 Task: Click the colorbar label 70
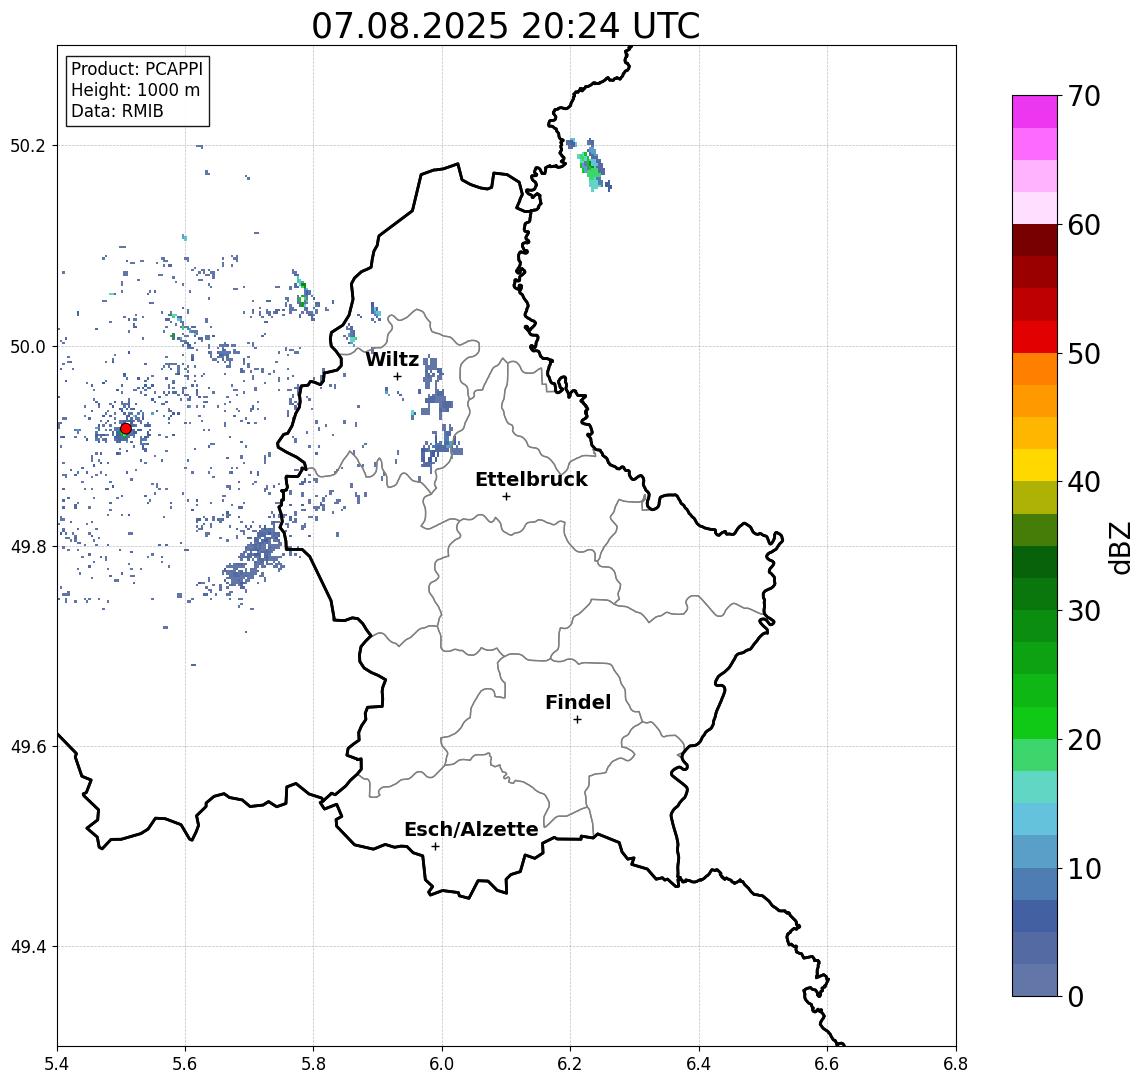pyautogui.click(x=1084, y=96)
